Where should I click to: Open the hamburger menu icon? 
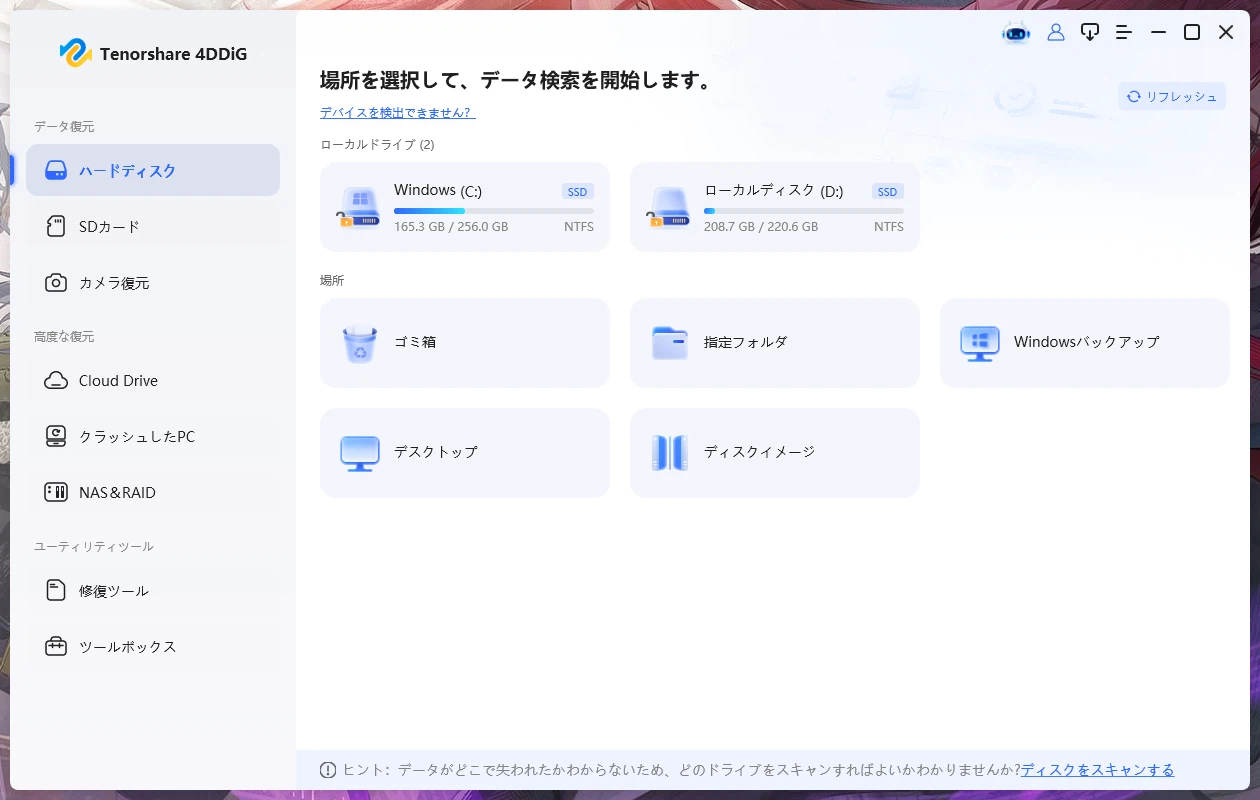pos(1124,33)
